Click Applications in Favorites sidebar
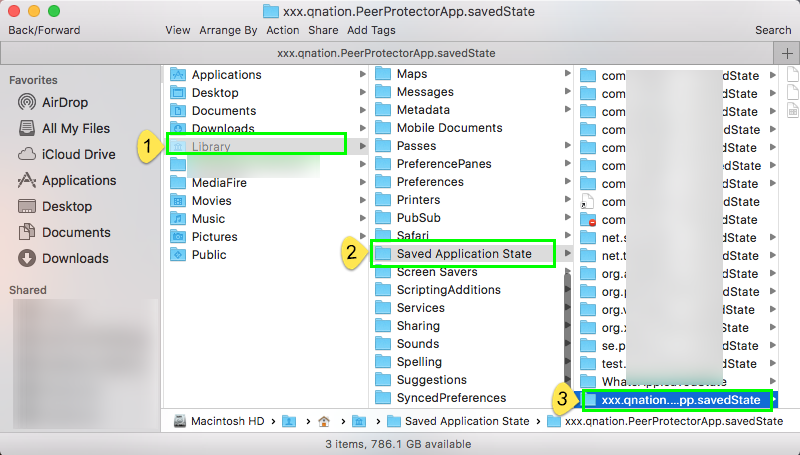Screen dimensions: 800x455 click(67, 181)
